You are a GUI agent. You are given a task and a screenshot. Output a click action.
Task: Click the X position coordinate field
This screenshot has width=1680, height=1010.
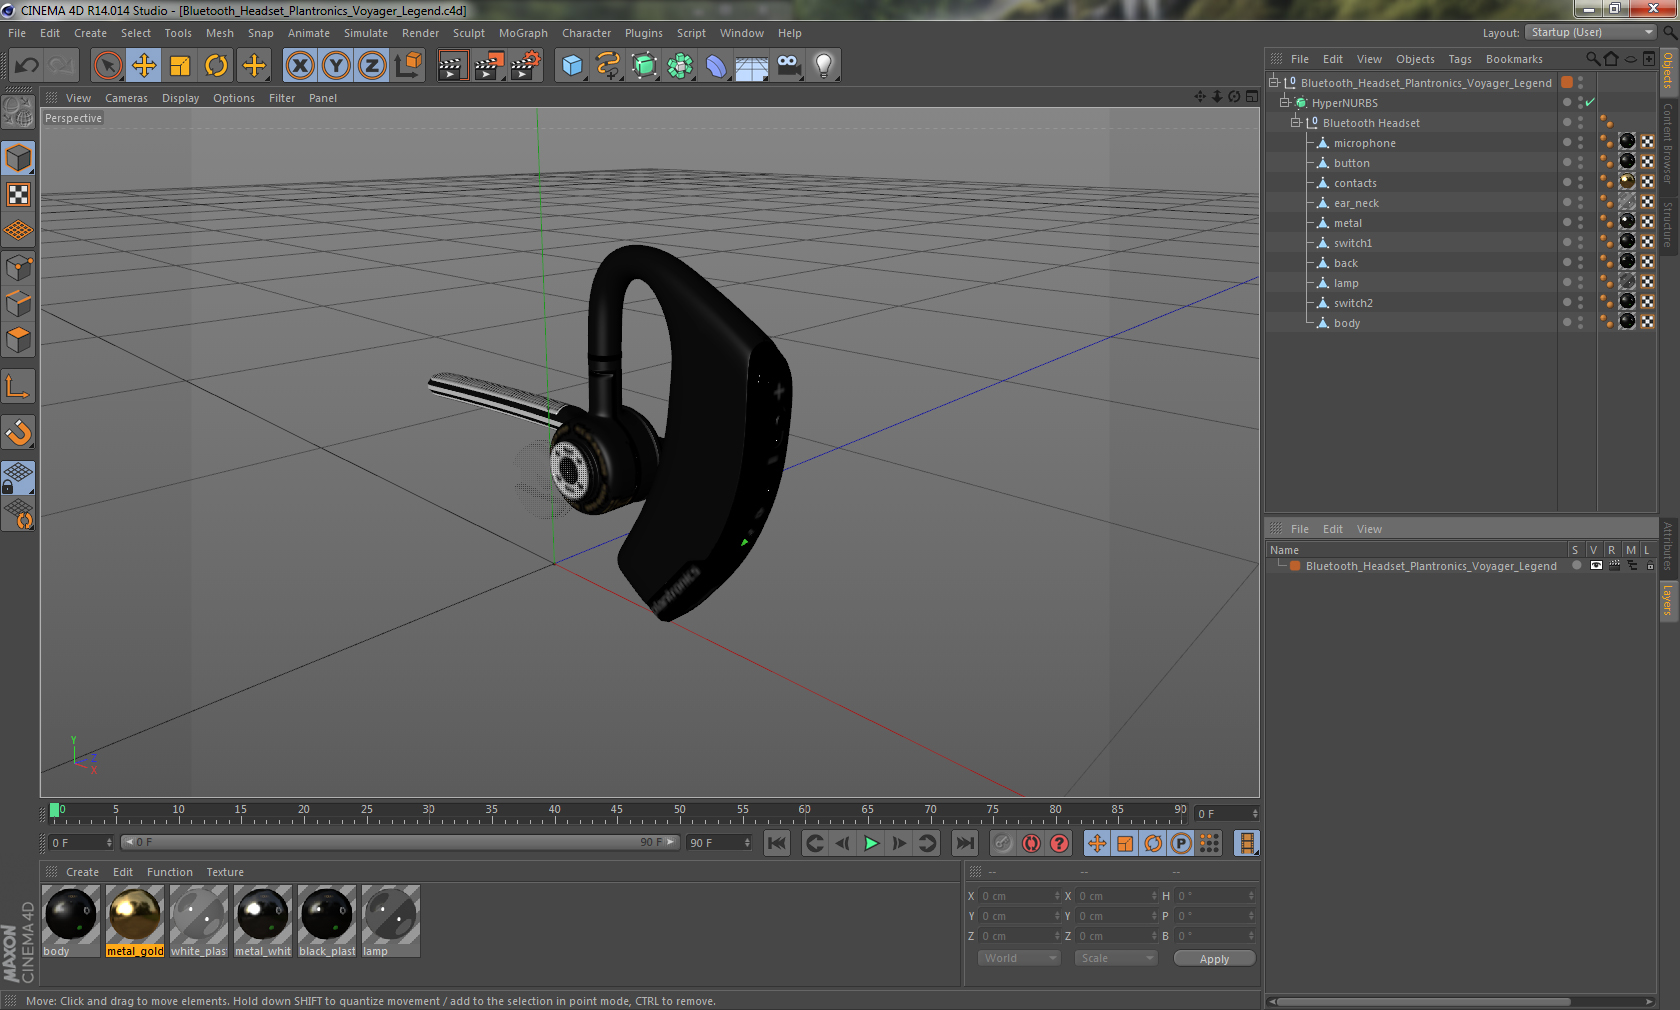click(1018, 896)
